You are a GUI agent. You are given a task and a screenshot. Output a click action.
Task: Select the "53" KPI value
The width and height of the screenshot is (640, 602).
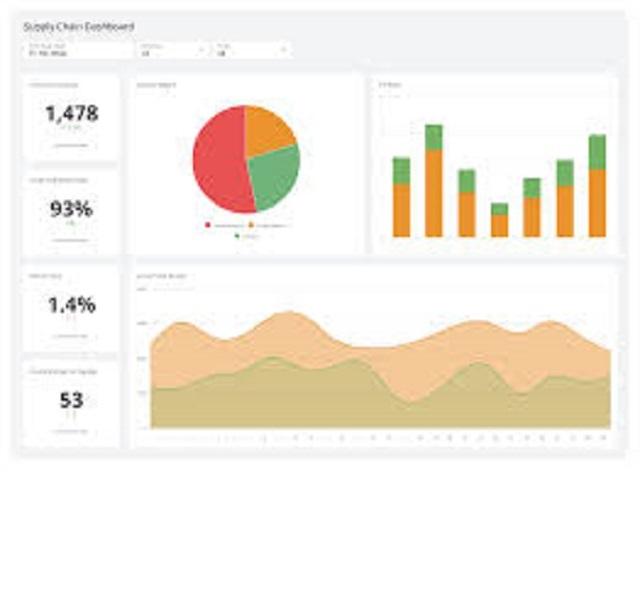click(71, 400)
